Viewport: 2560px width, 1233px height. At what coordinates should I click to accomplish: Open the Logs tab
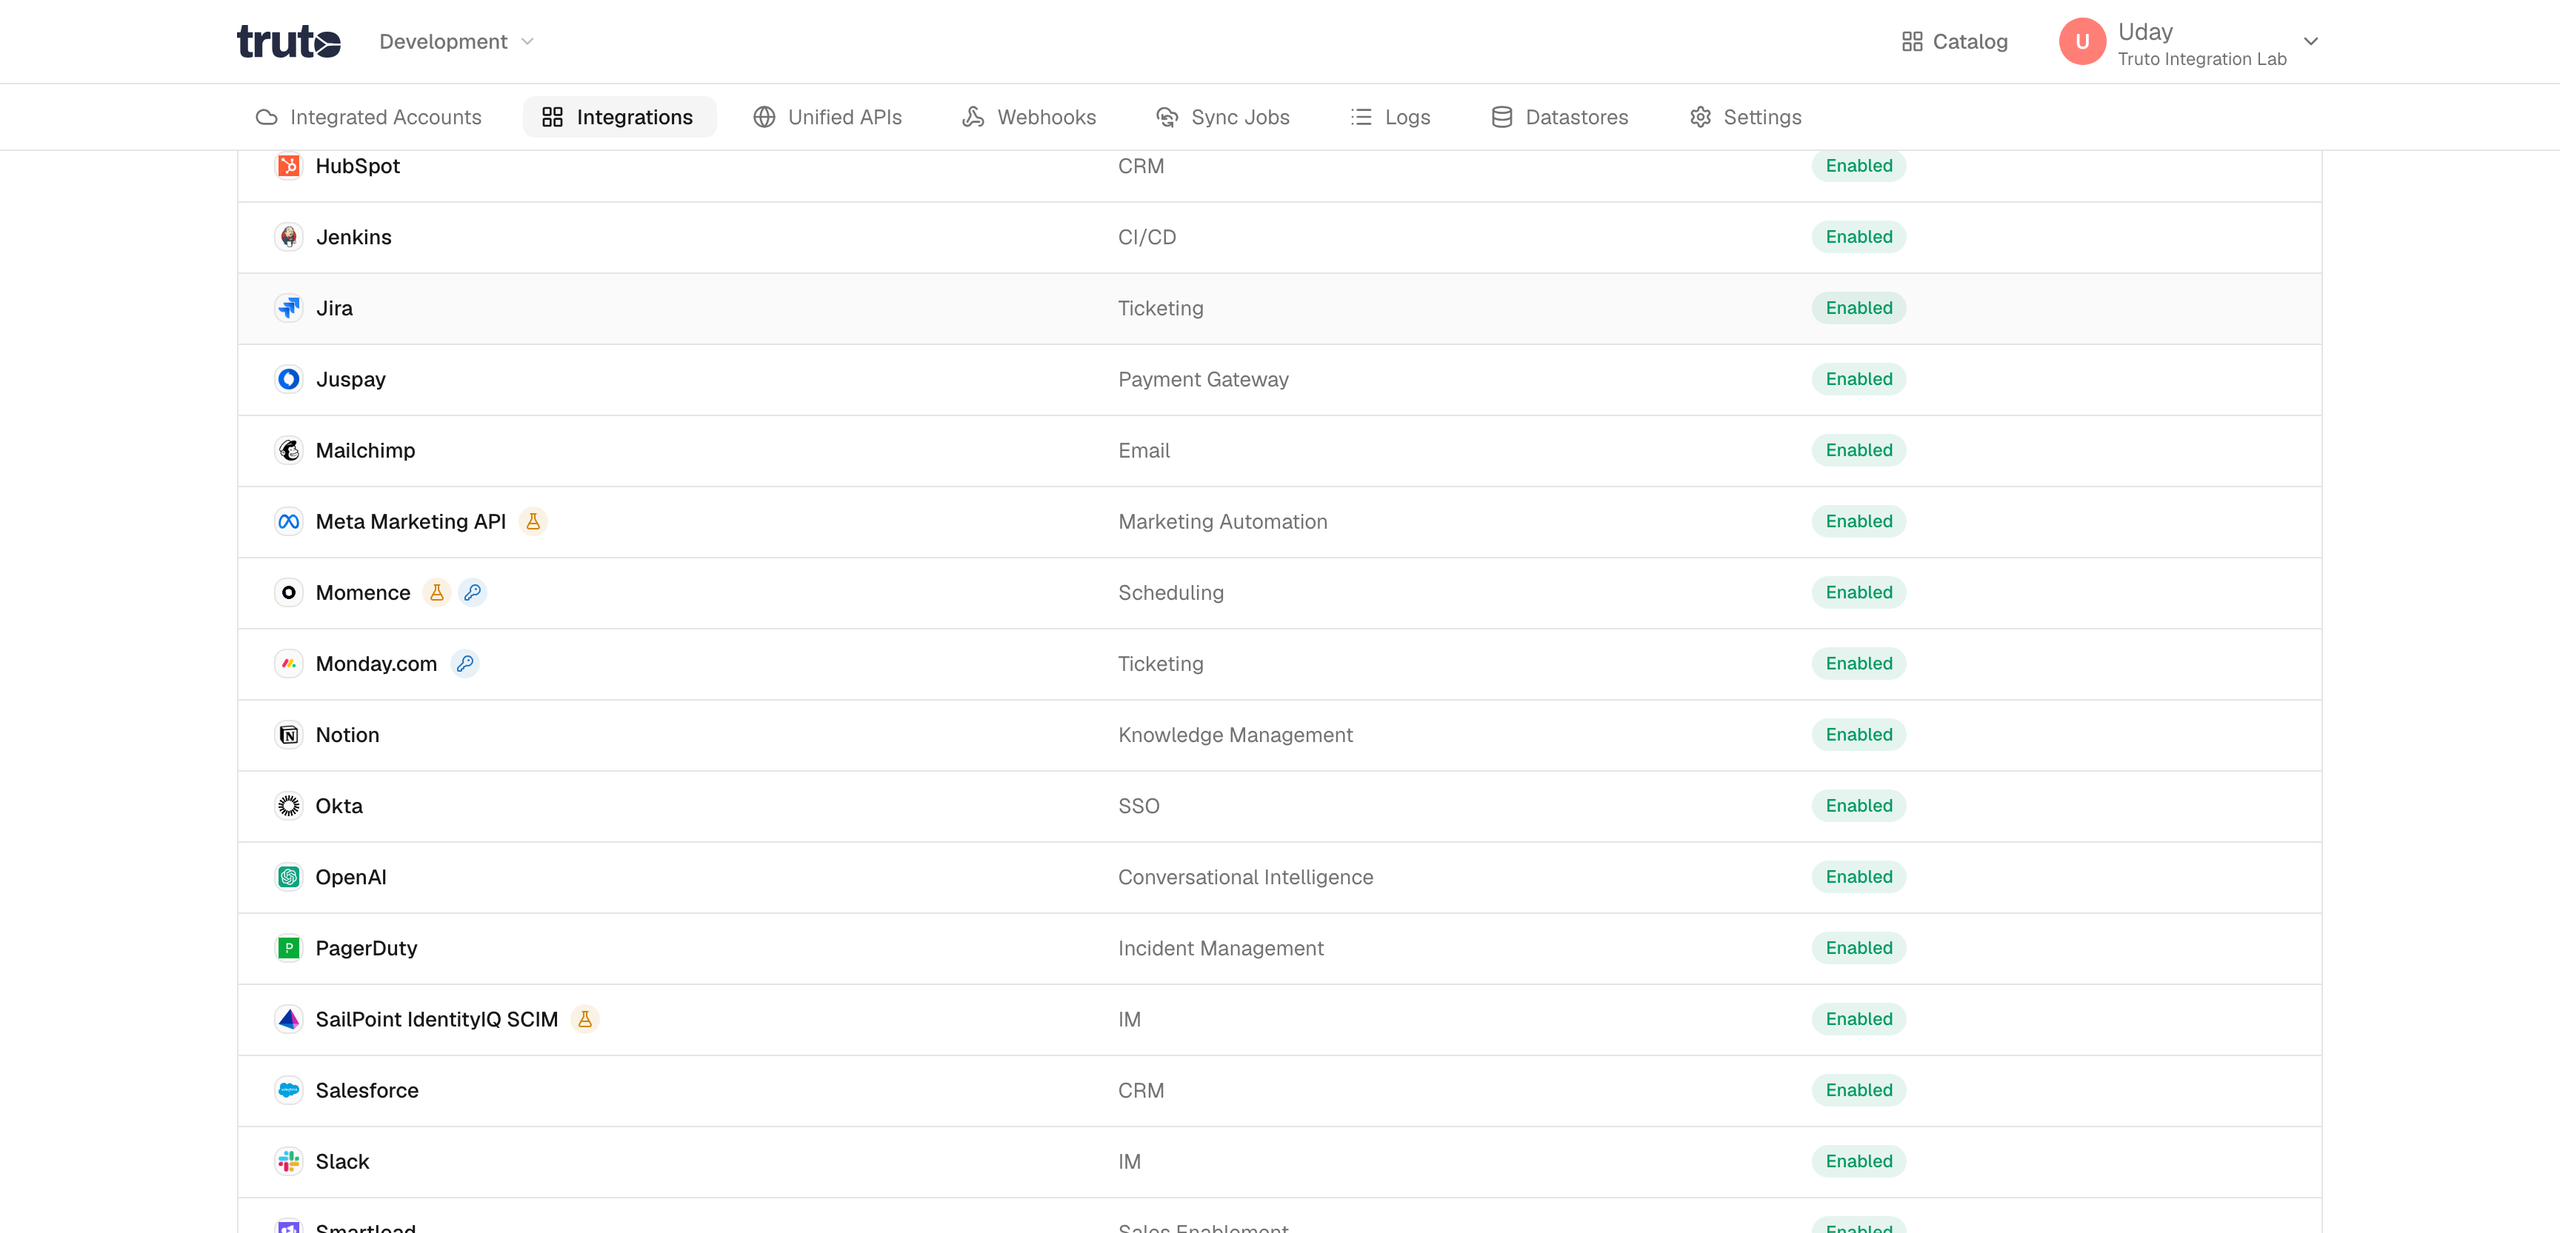click(1390, 117)
